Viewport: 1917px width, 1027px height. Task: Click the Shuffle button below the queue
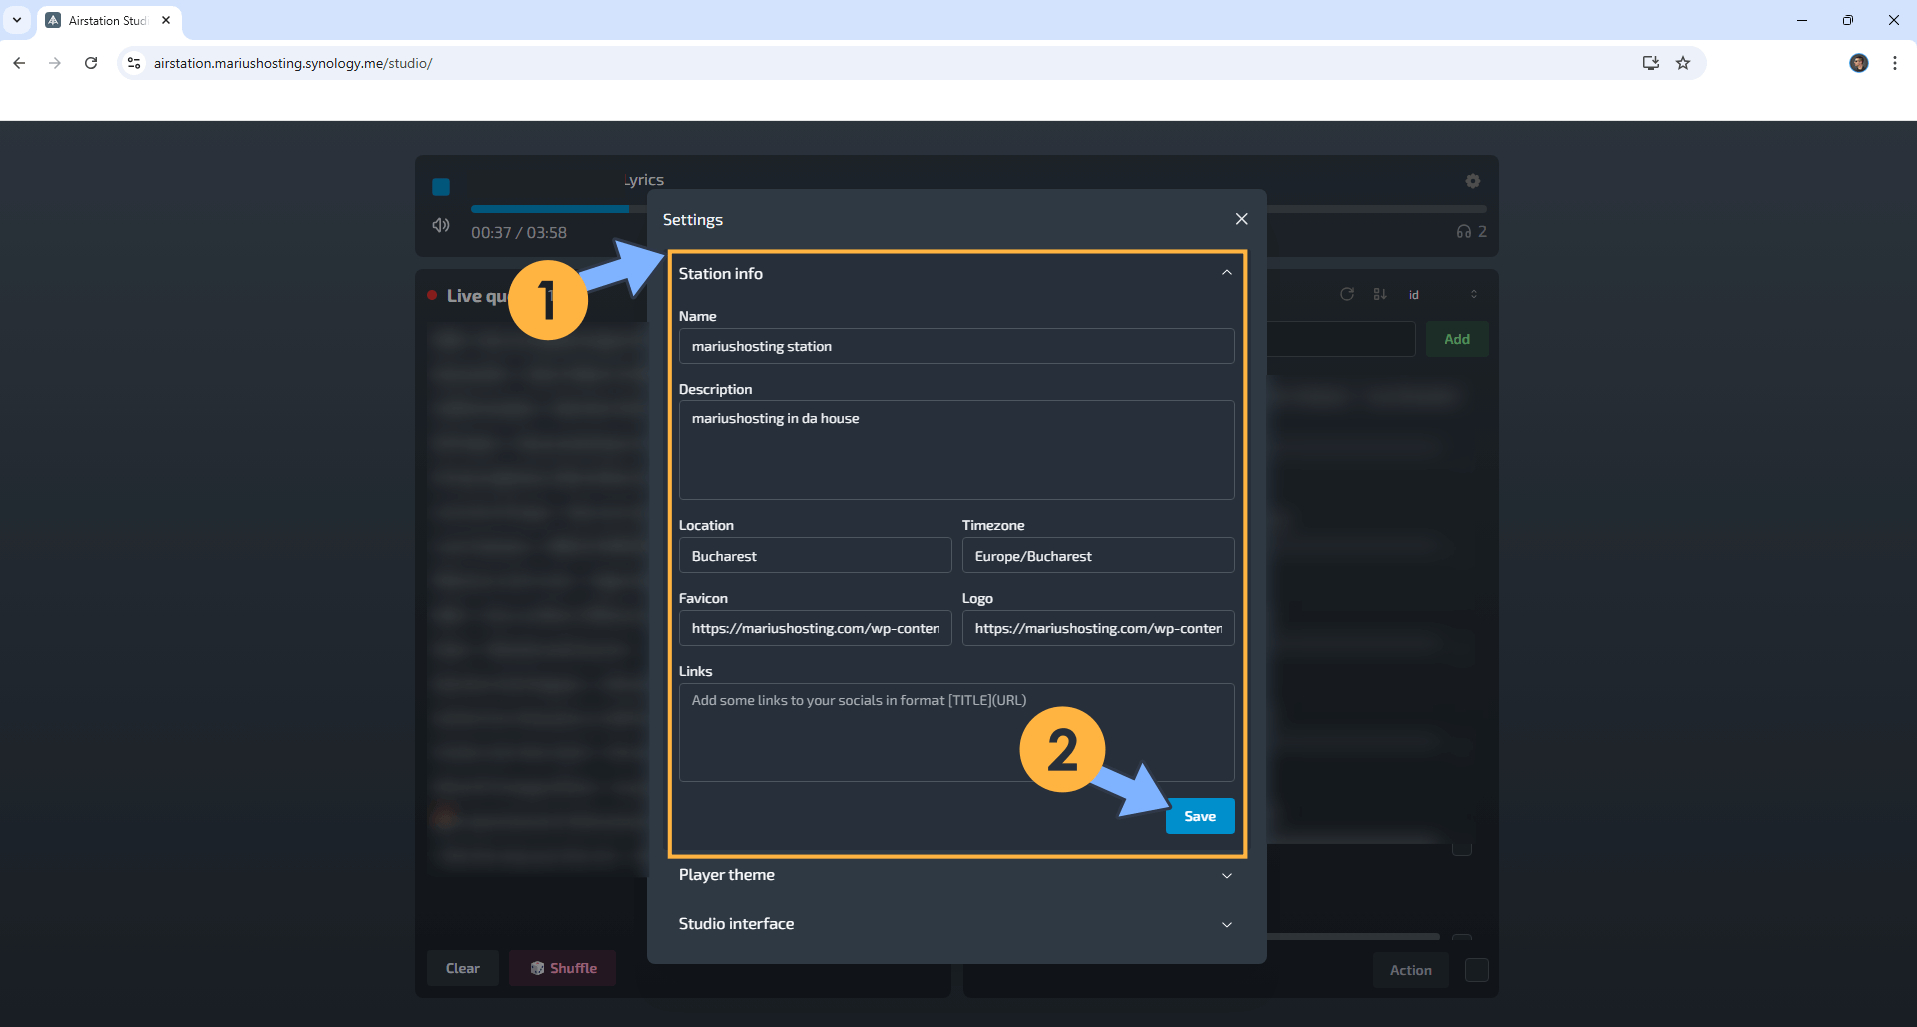[562, 967]
